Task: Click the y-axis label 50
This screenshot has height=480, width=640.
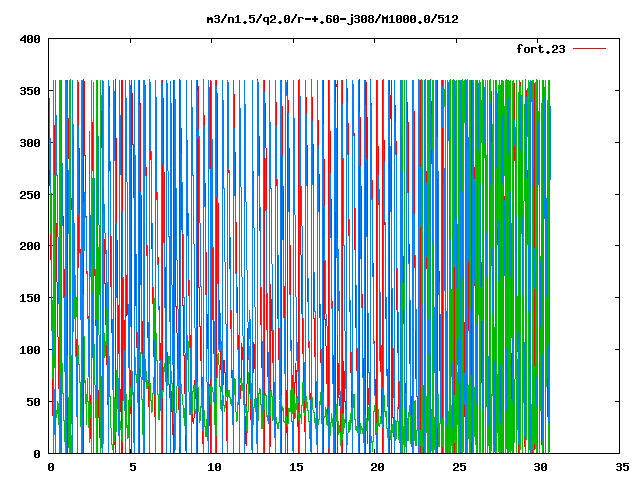Action: [x=33, y=402]
